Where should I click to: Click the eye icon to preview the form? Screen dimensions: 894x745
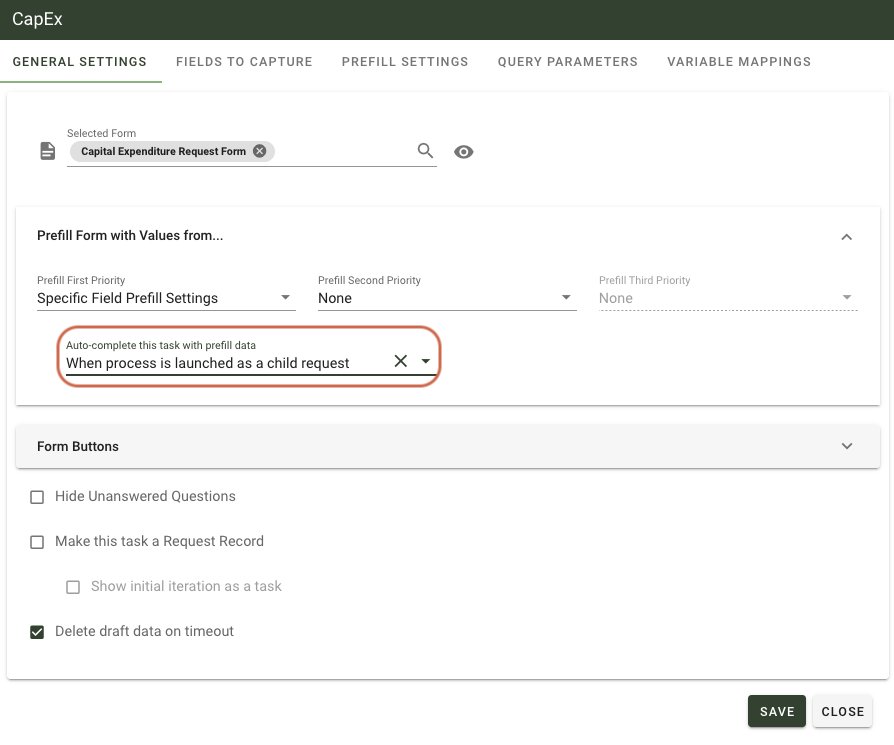coord(463,151)
